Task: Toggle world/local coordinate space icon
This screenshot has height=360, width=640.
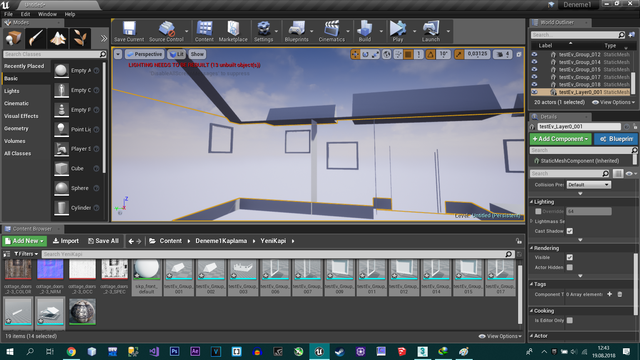Action: pyautogui.click(x=387, y=54)
